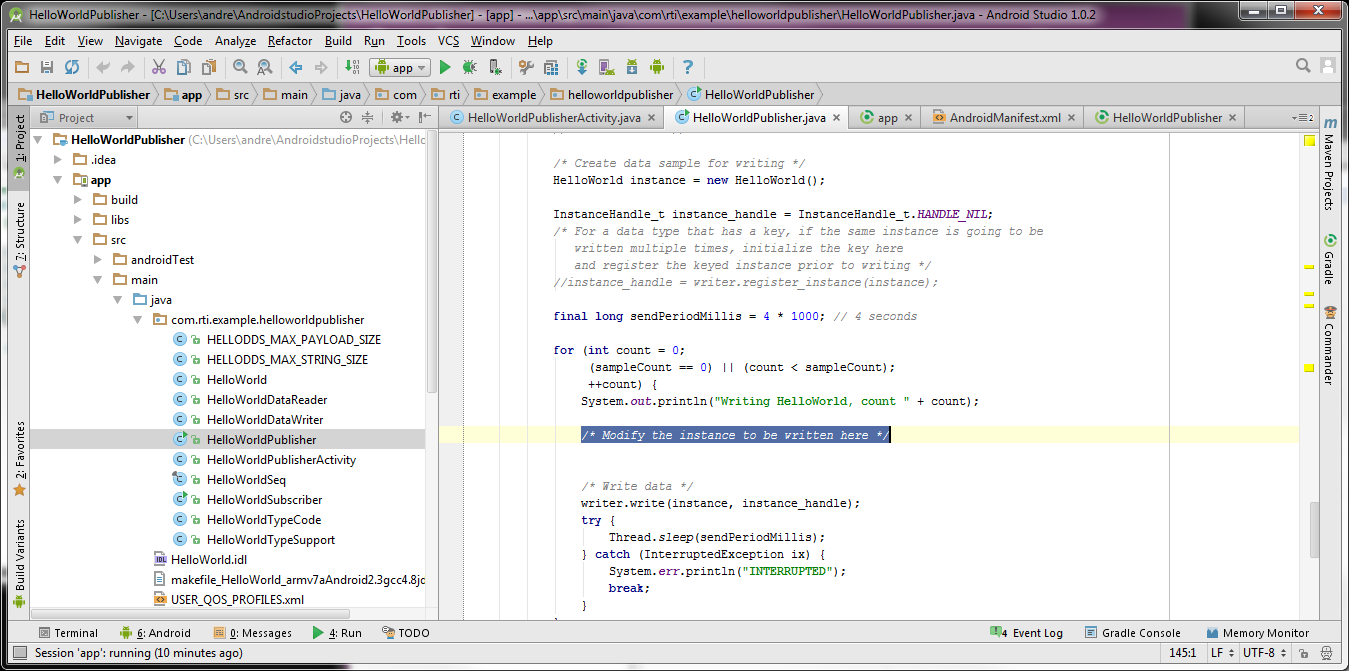This screenshot has height=671, width=1349.
Task: Open Project panel gear settings
Action: (398, 117)
